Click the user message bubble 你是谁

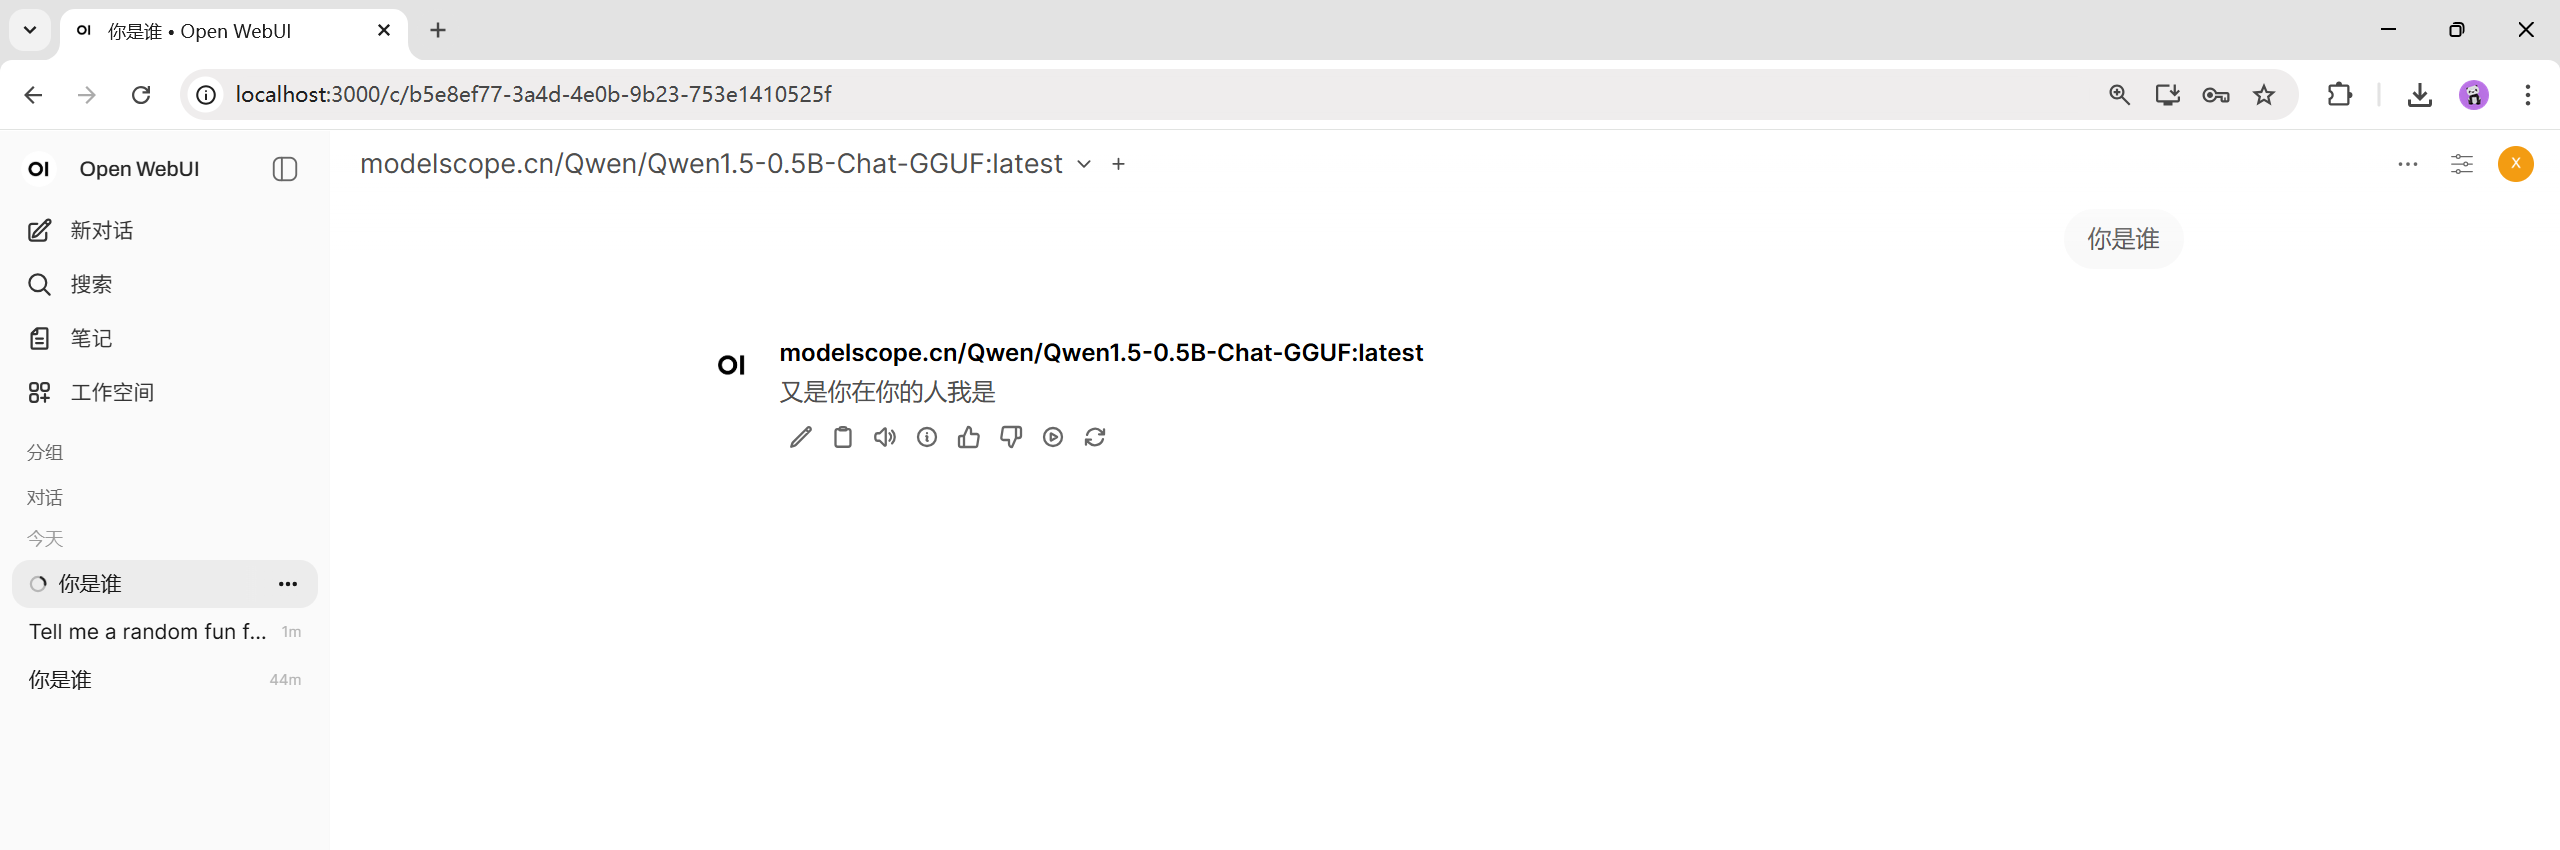coord(2123,239)
